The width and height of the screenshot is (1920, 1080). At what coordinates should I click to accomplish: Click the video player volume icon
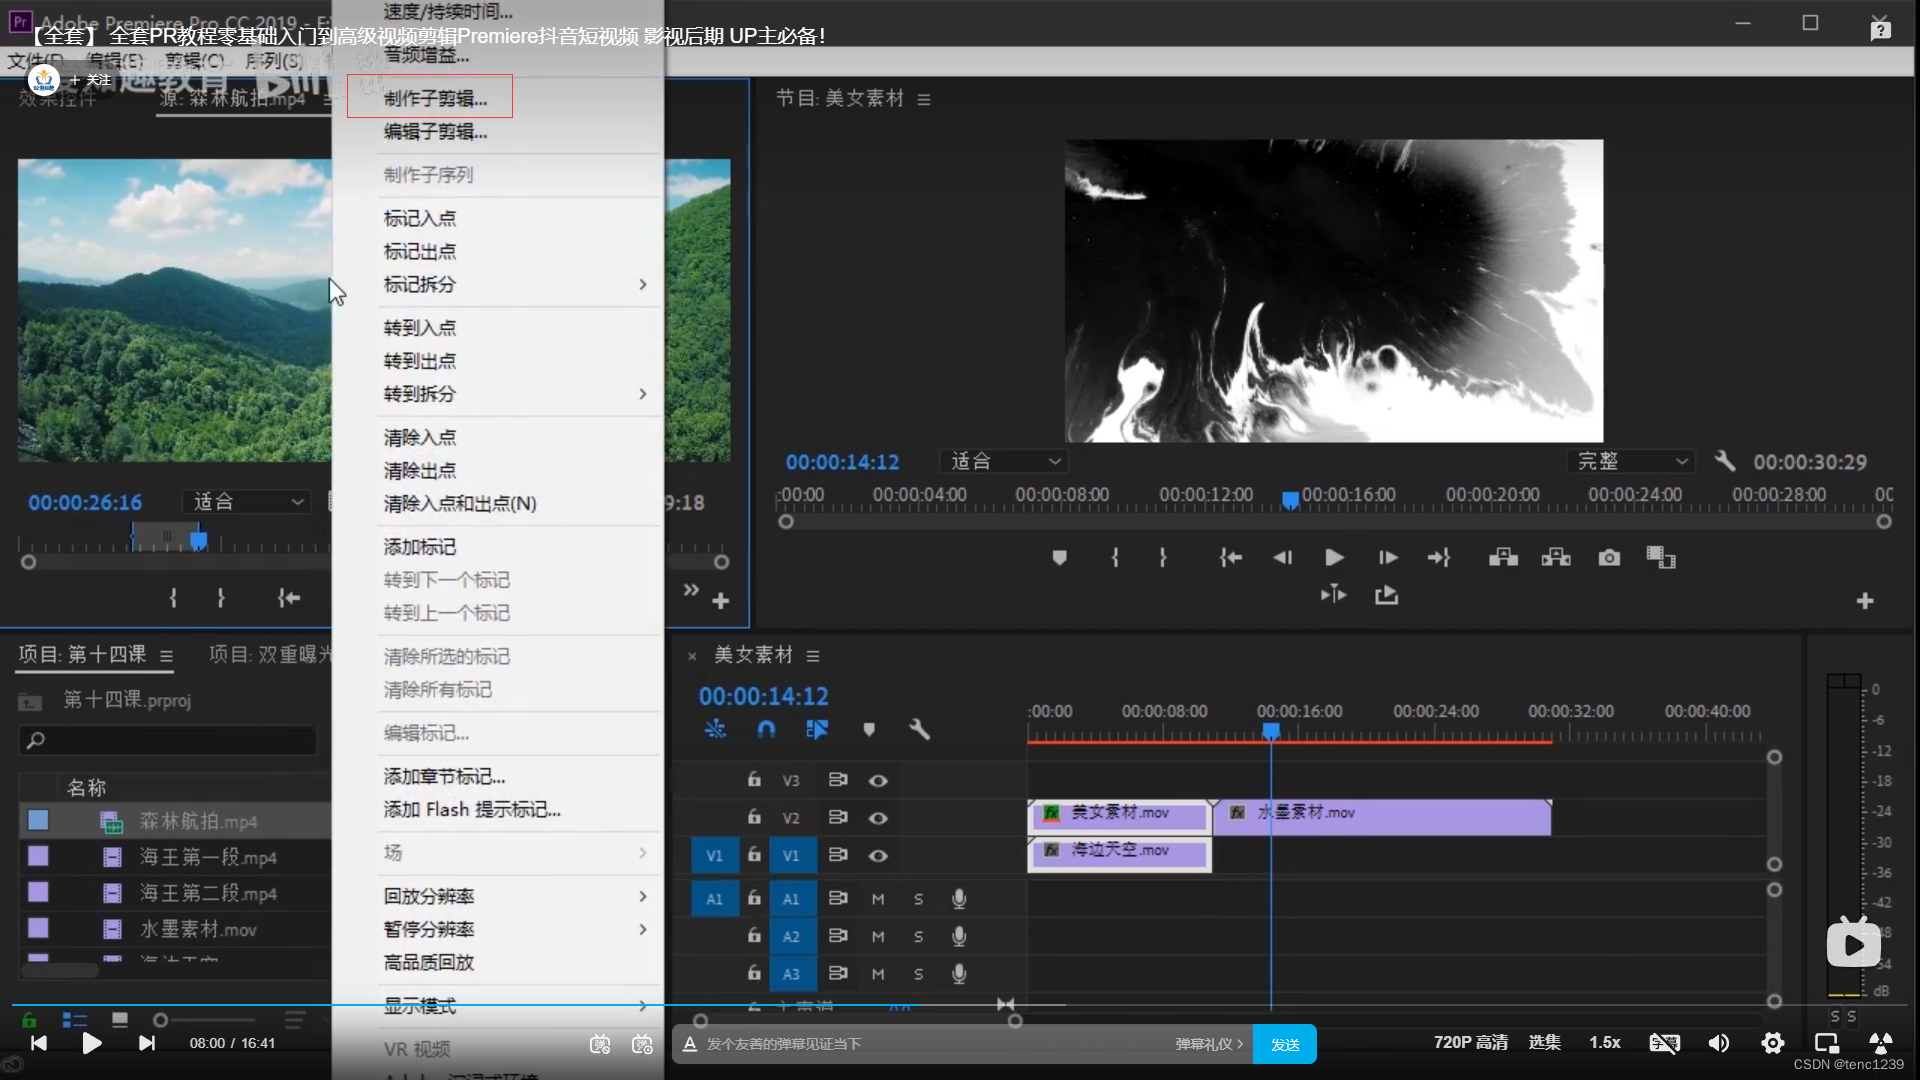(x=1718, y=1043)
